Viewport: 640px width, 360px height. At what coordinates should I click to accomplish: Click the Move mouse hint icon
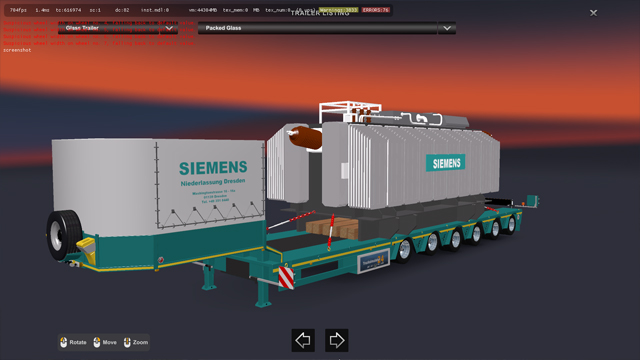pyautogui.click(x=97, y=342)
